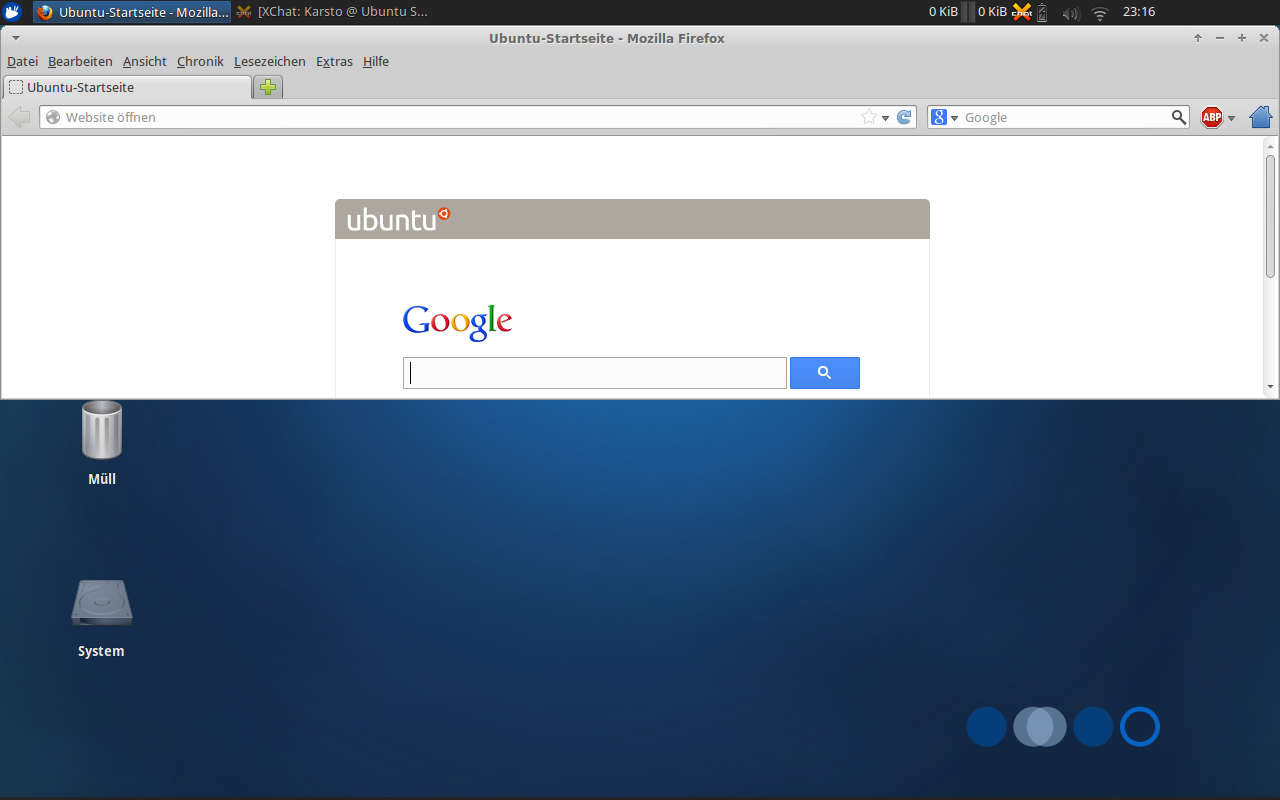
Task: Click the globe site identity icon
Action: click(53, 117)
